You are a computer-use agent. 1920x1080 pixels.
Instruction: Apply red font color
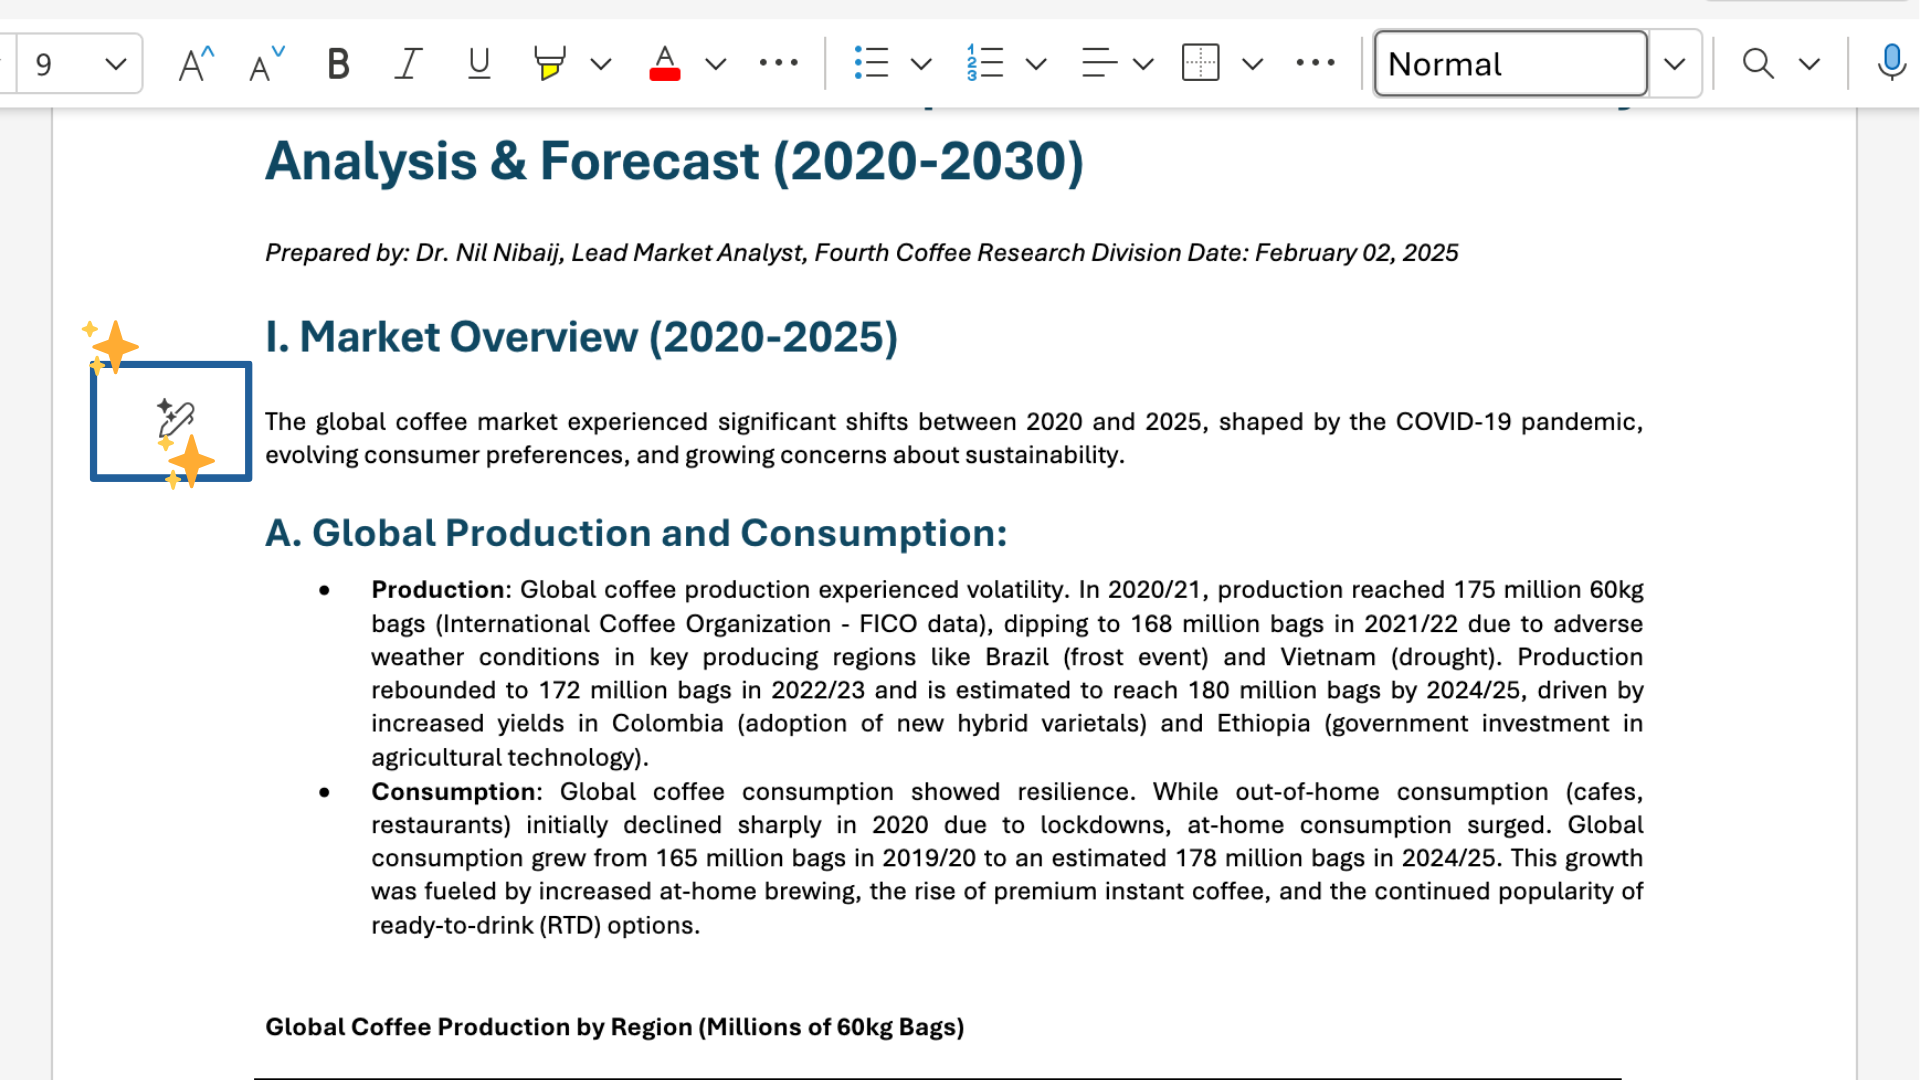[x=665, y=64]
